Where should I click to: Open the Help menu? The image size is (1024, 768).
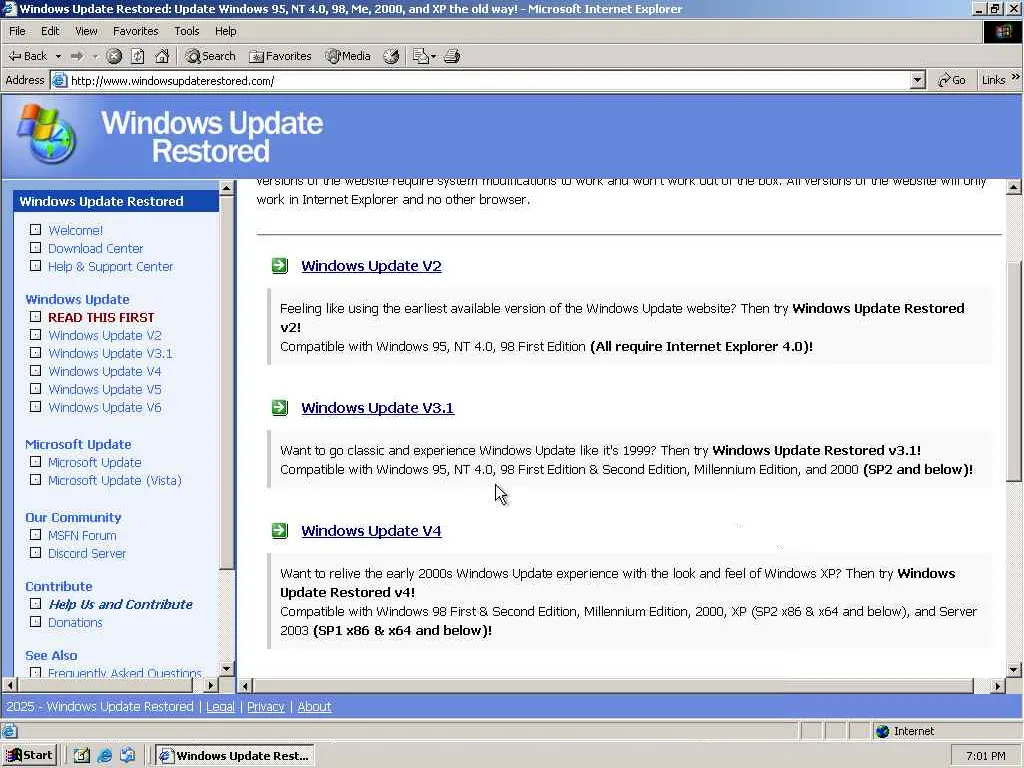(x=226, y=31)
